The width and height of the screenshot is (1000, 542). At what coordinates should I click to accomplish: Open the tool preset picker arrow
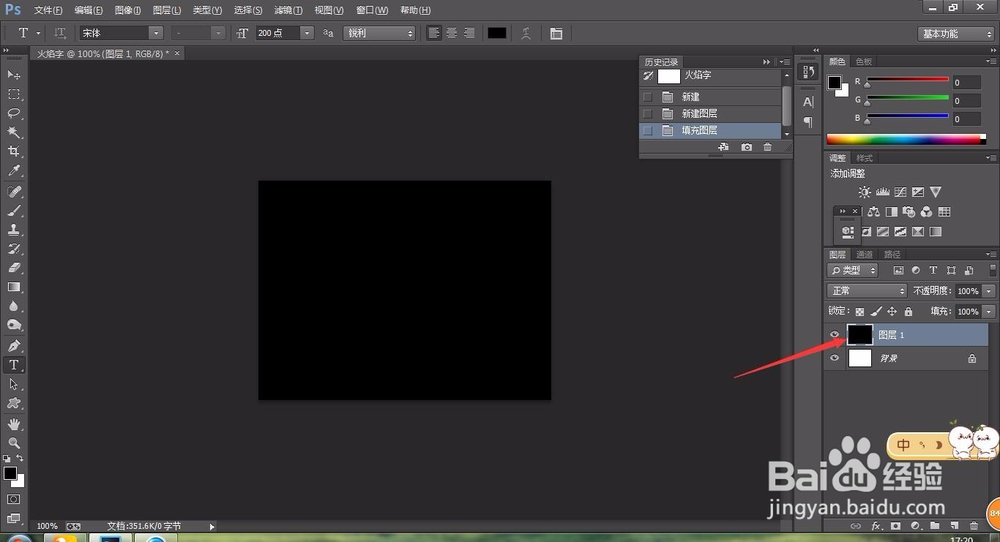tap(38, 33)
